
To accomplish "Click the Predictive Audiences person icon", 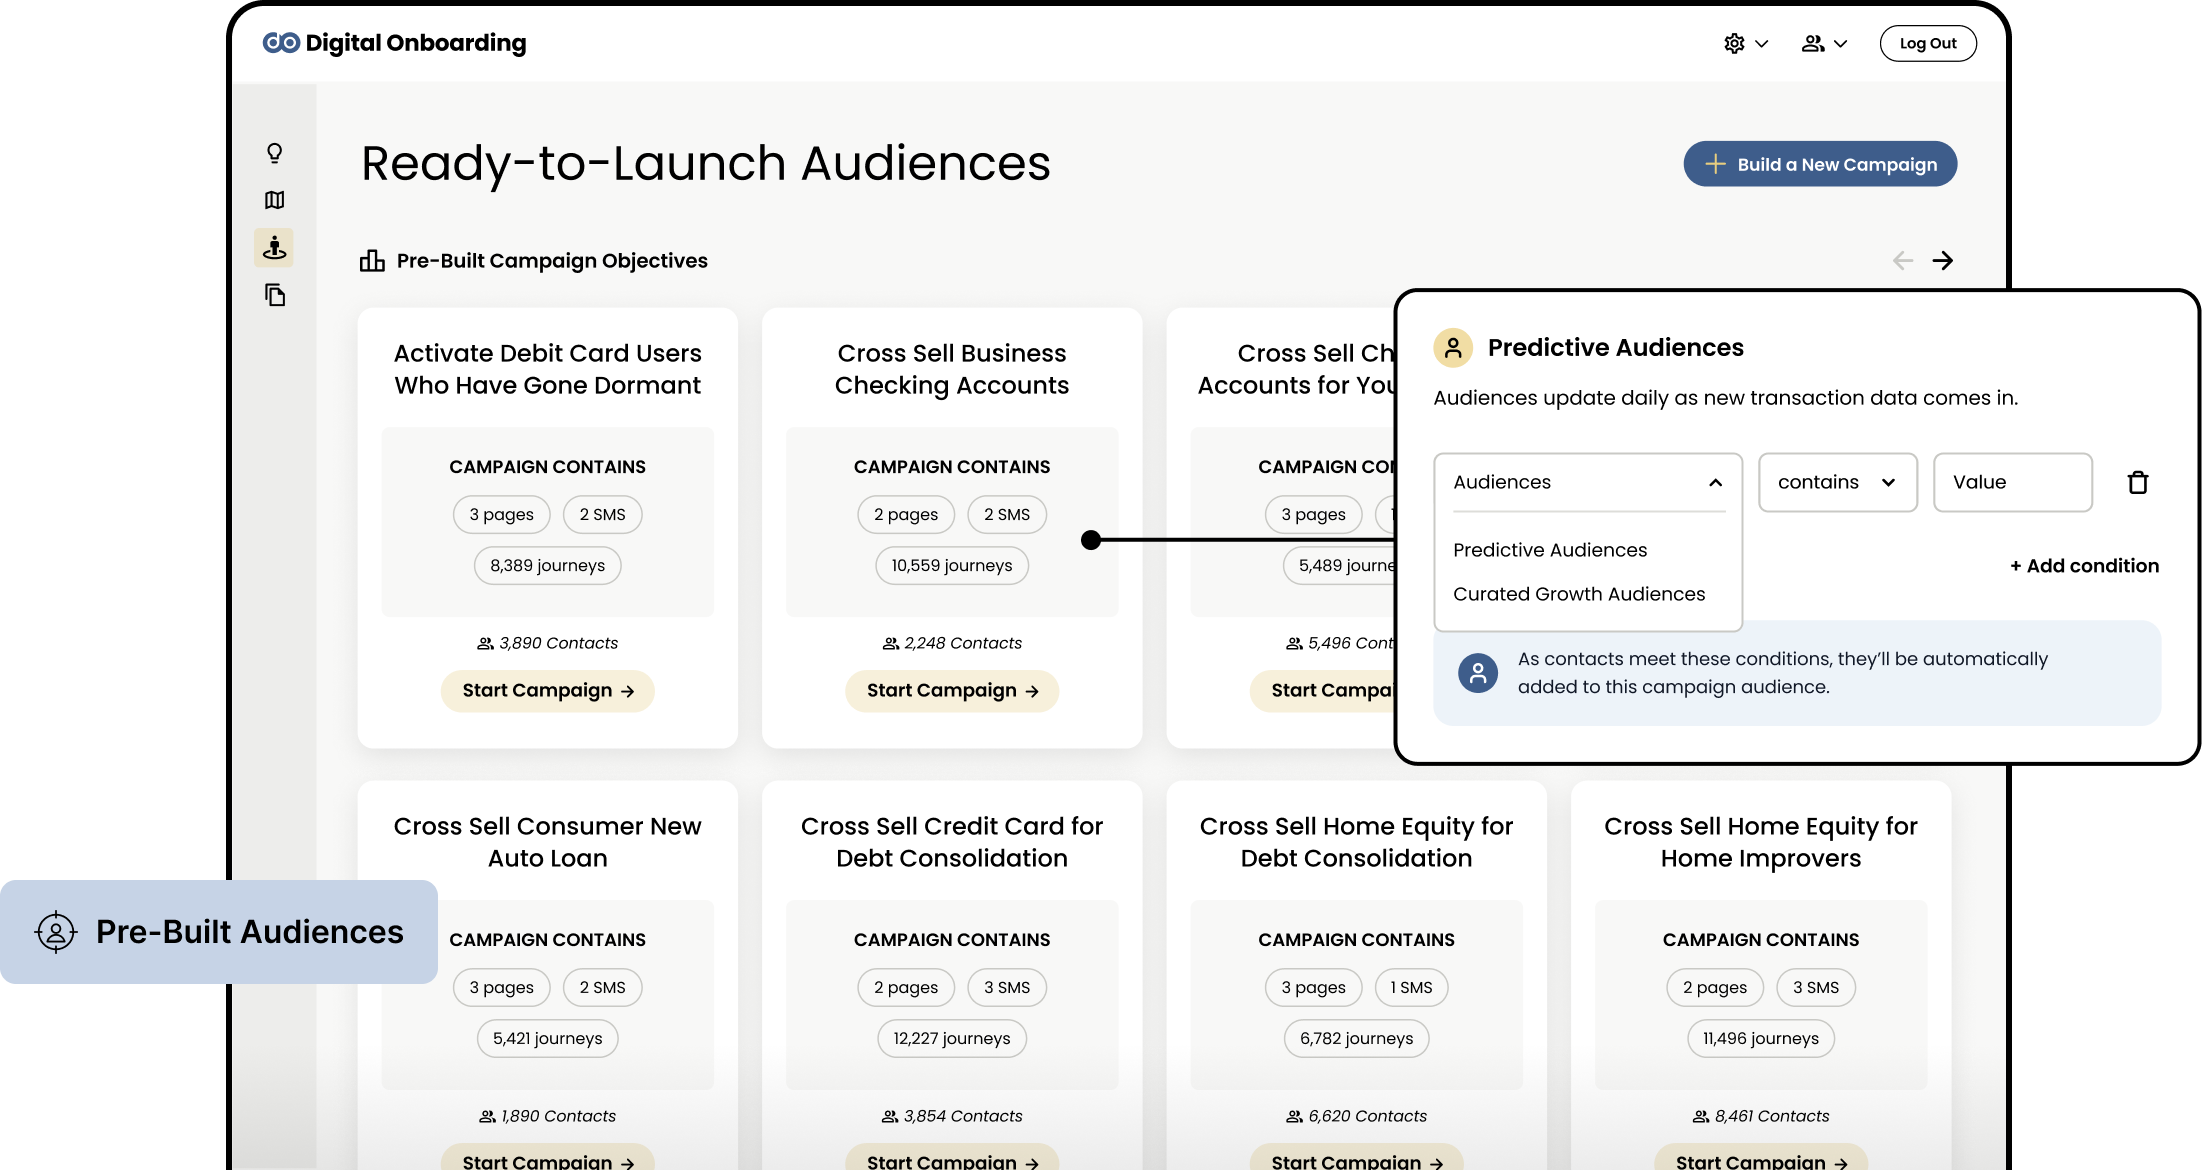I will (x=1453, y=348).
